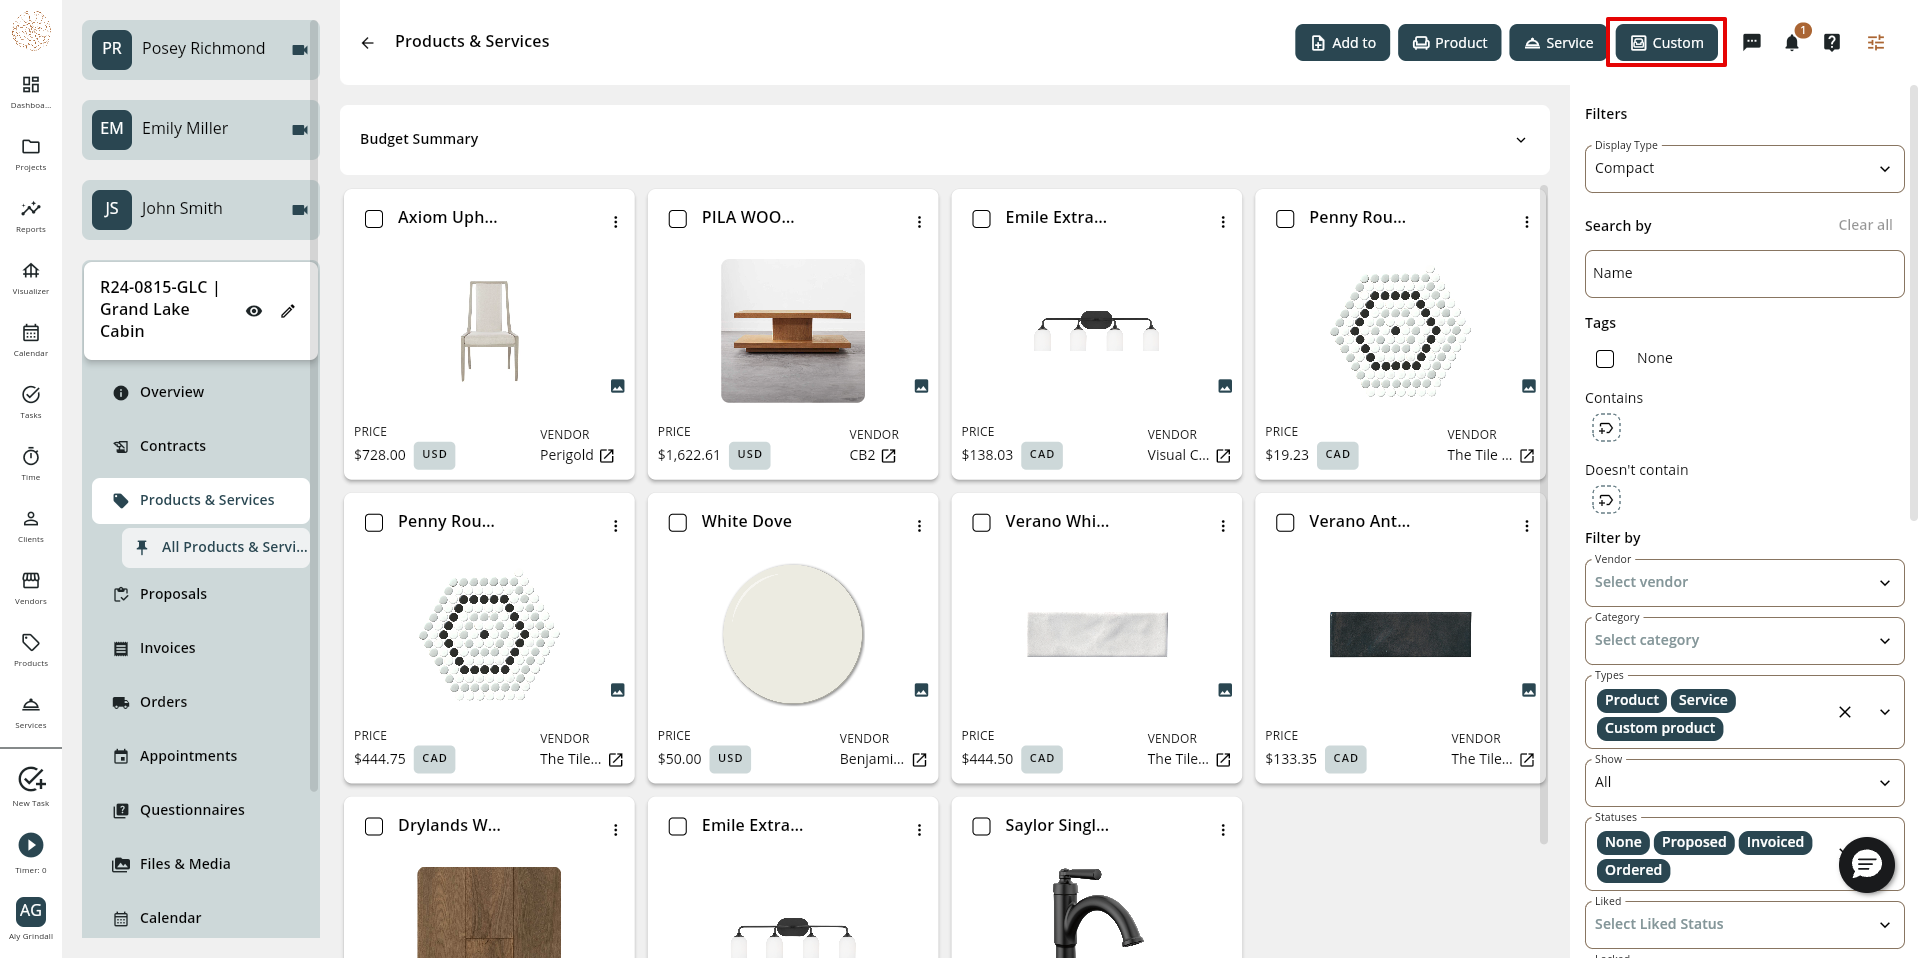Screen dimensions: 1920x958
Task: Open the Select Liked Status dropdown
Action: coord(1744,925)
